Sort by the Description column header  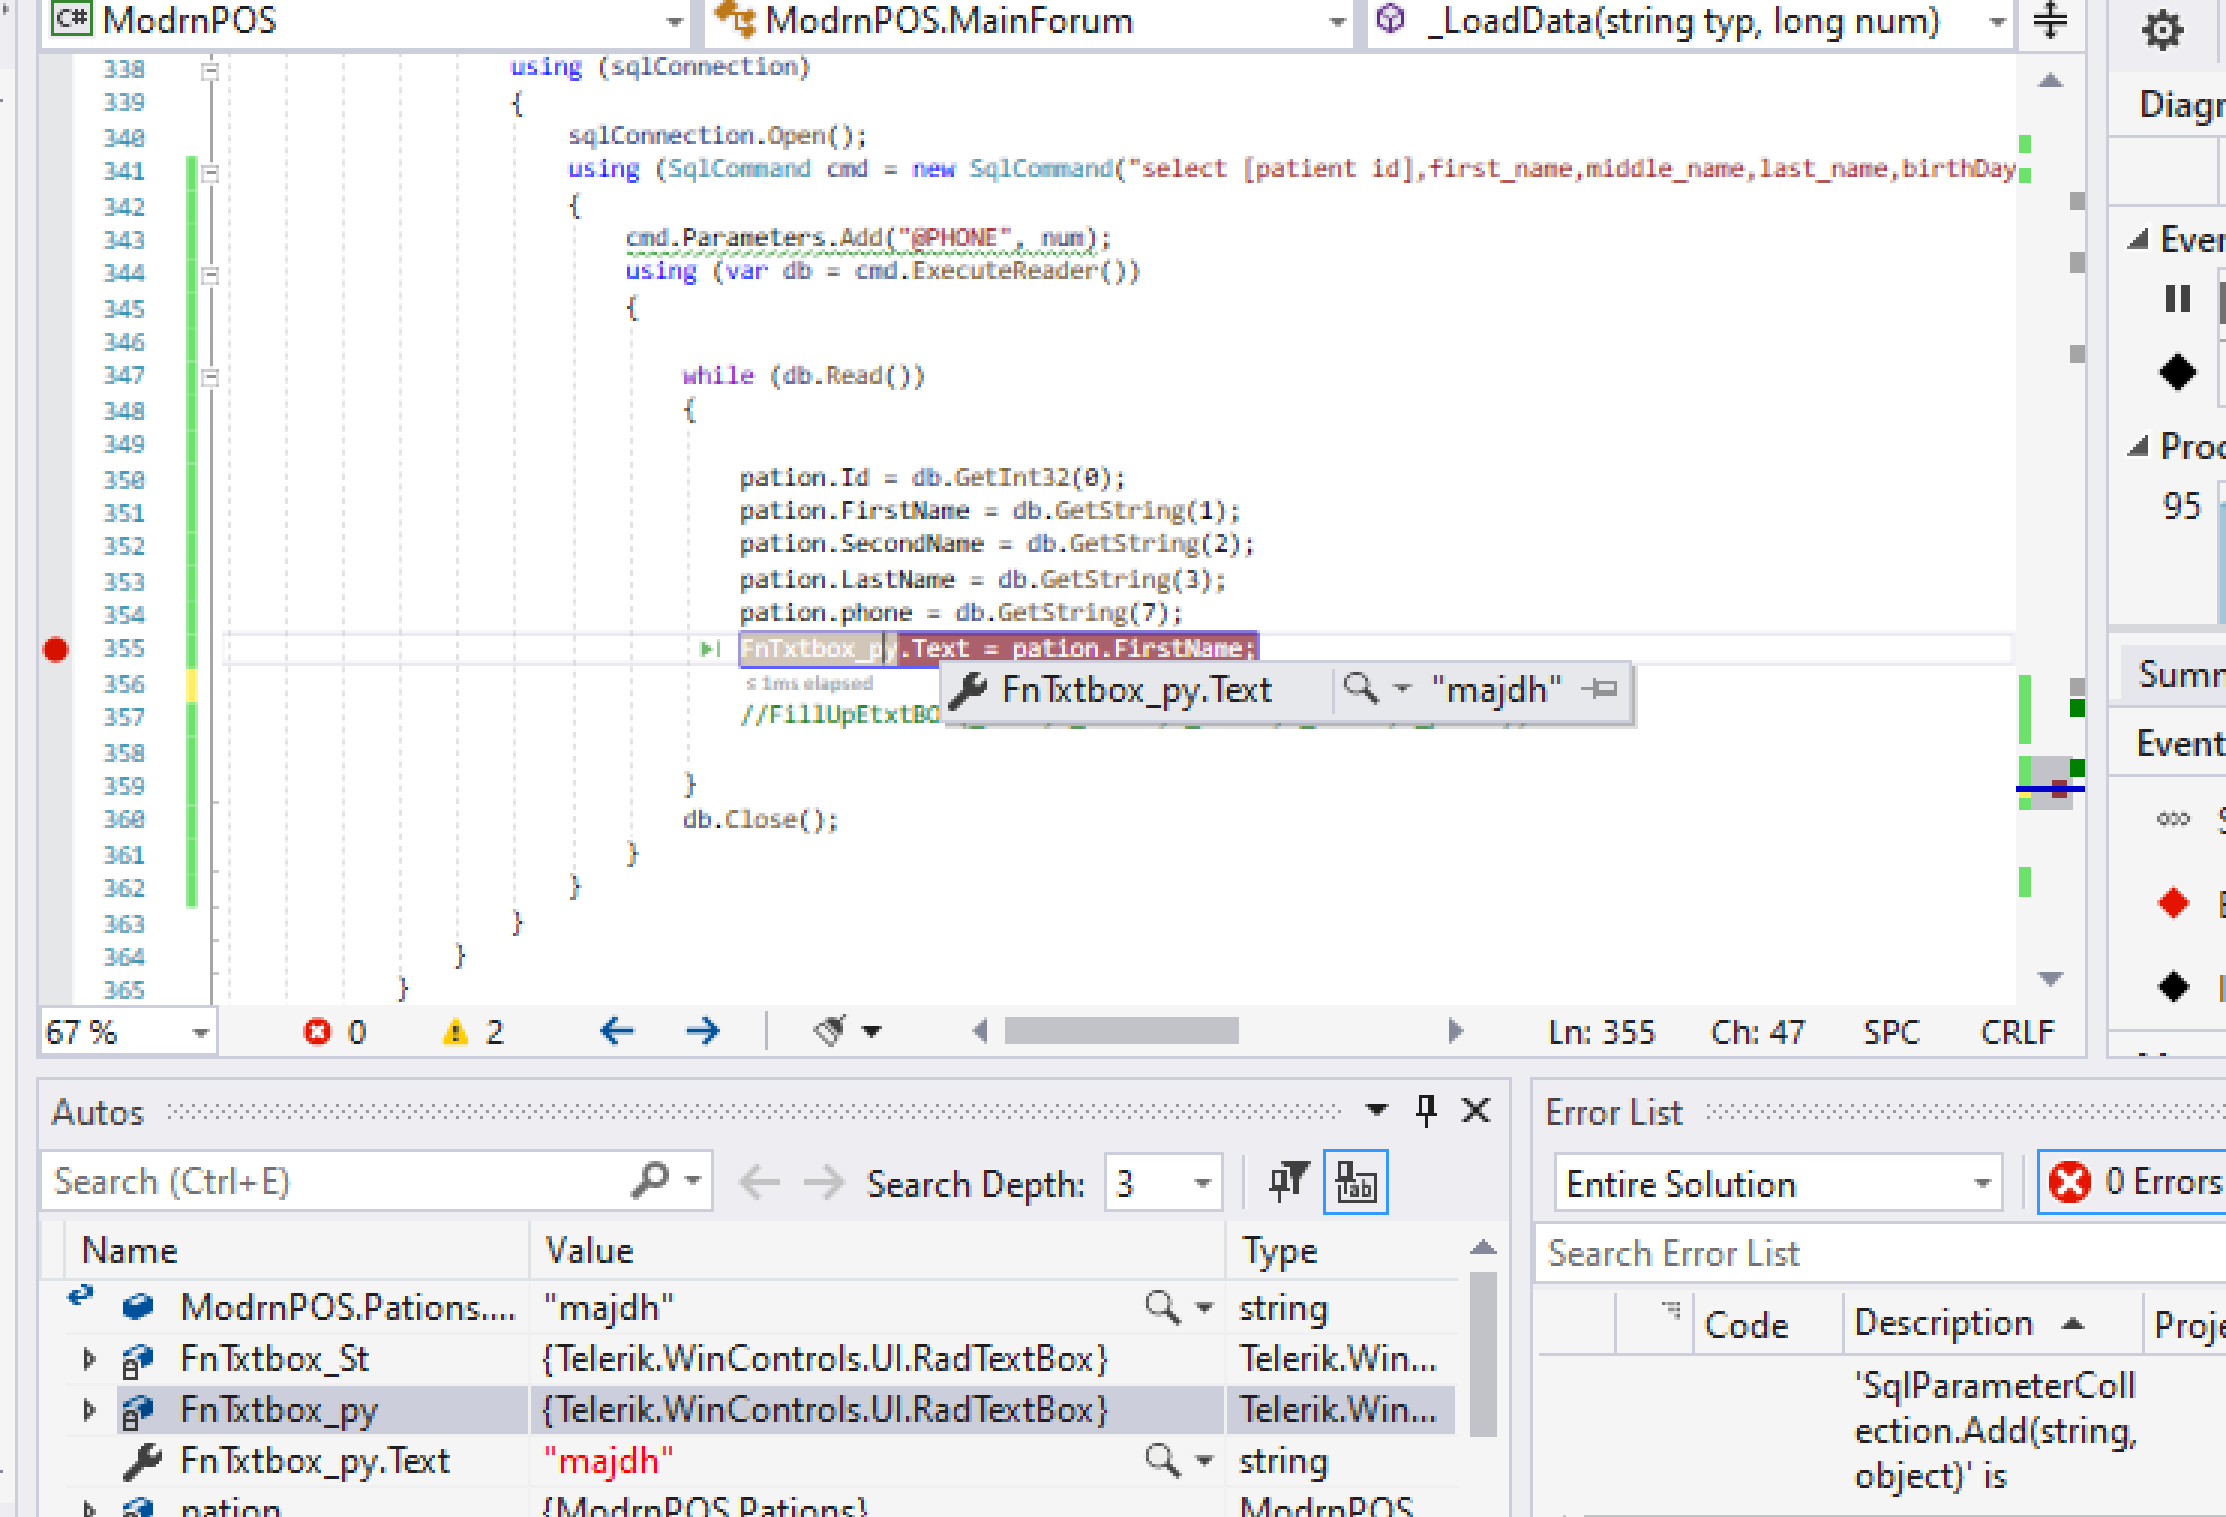point(1943,1323)
